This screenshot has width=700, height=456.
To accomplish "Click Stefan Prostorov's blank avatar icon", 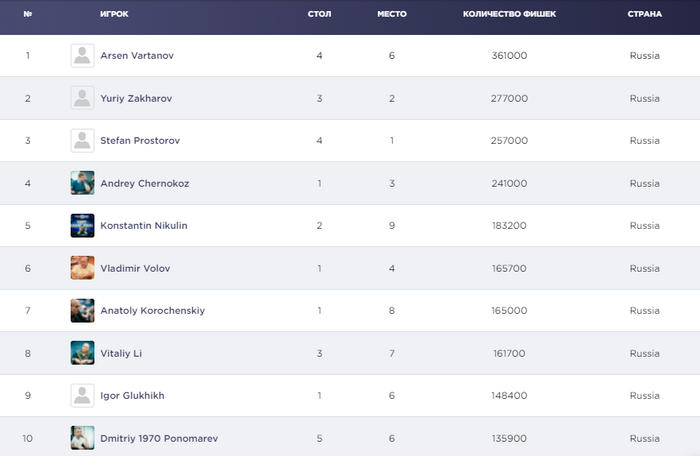I will click(x=82, y=141).
